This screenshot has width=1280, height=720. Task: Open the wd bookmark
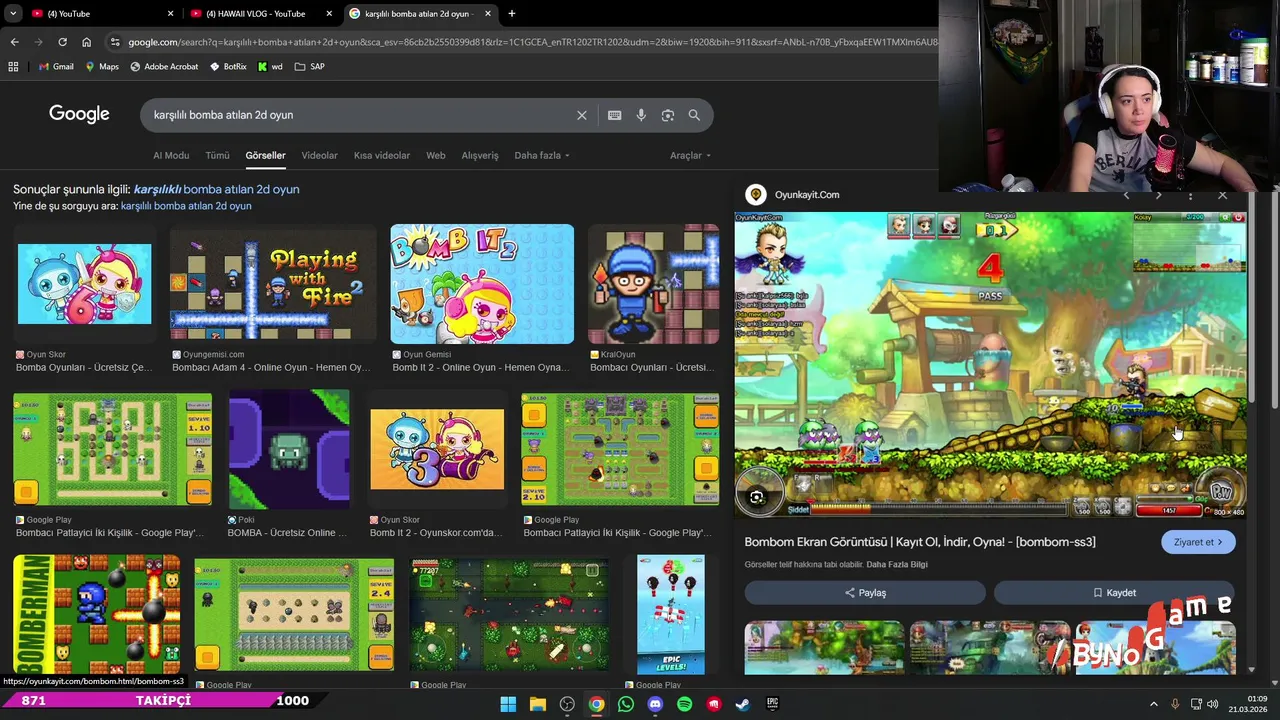click(270, 66)
